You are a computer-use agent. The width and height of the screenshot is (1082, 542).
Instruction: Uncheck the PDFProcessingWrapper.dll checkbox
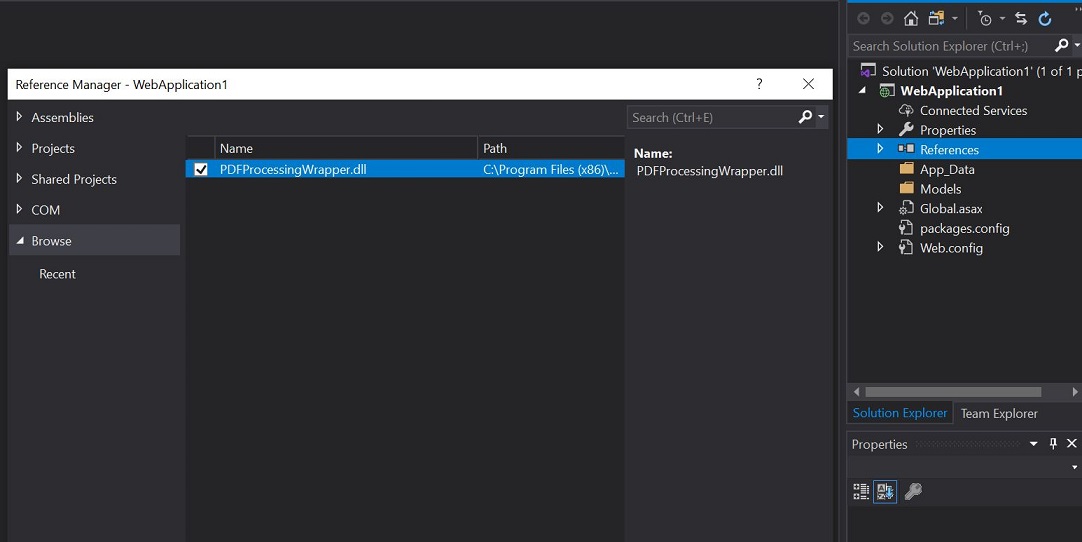[201, 170]
